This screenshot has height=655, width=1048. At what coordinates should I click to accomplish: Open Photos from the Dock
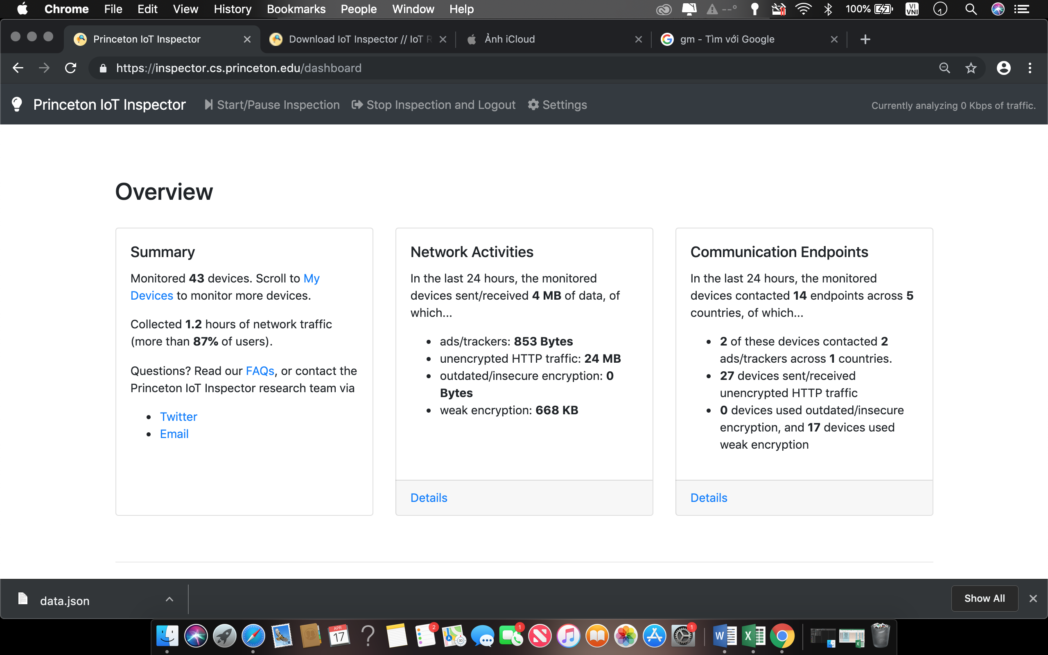click(626, 636)
